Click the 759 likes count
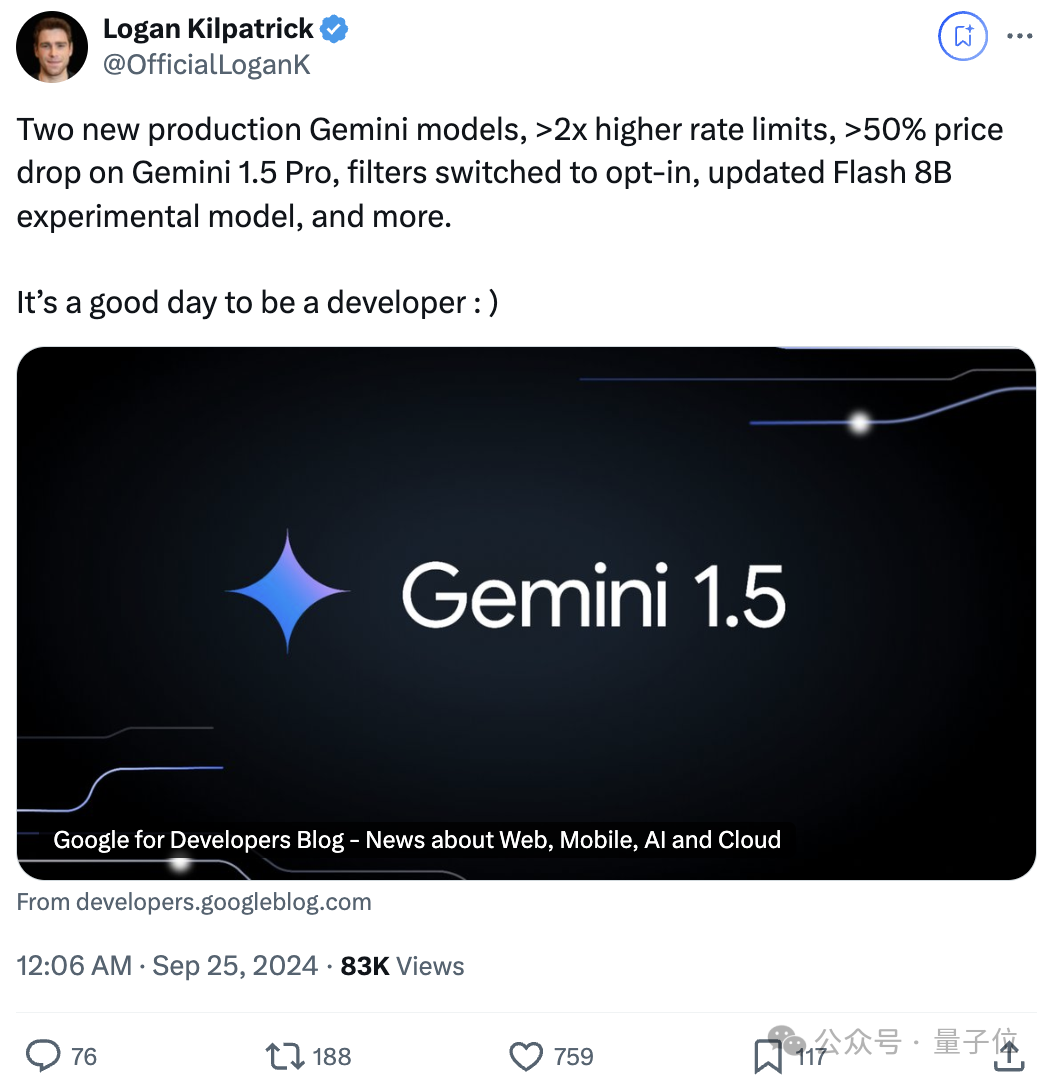Screen dimensions: 1052x1084 coord(573,1056)
